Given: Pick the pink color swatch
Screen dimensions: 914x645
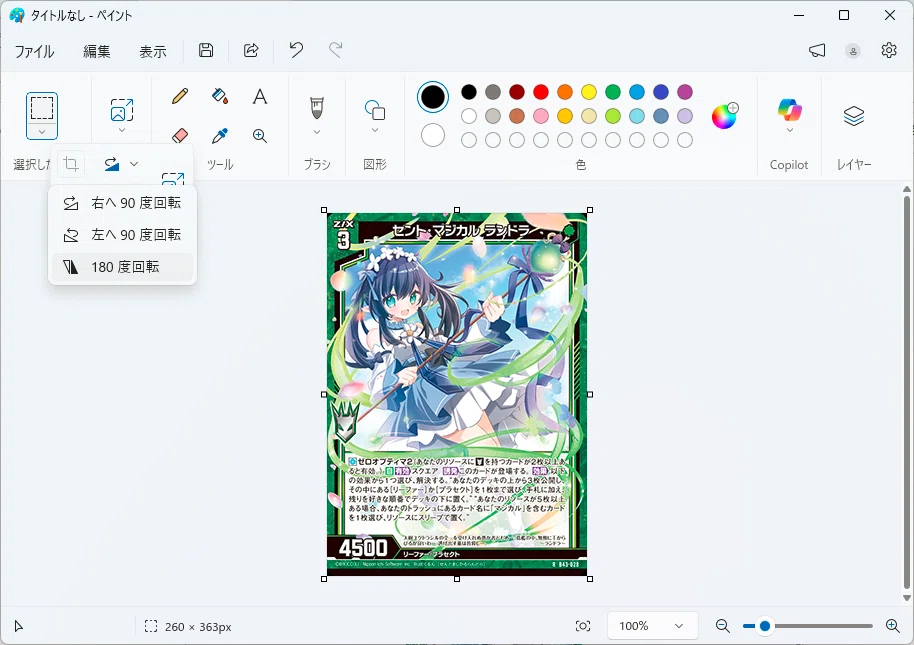Looking at the screenshot, I should (x=540, y=116).
